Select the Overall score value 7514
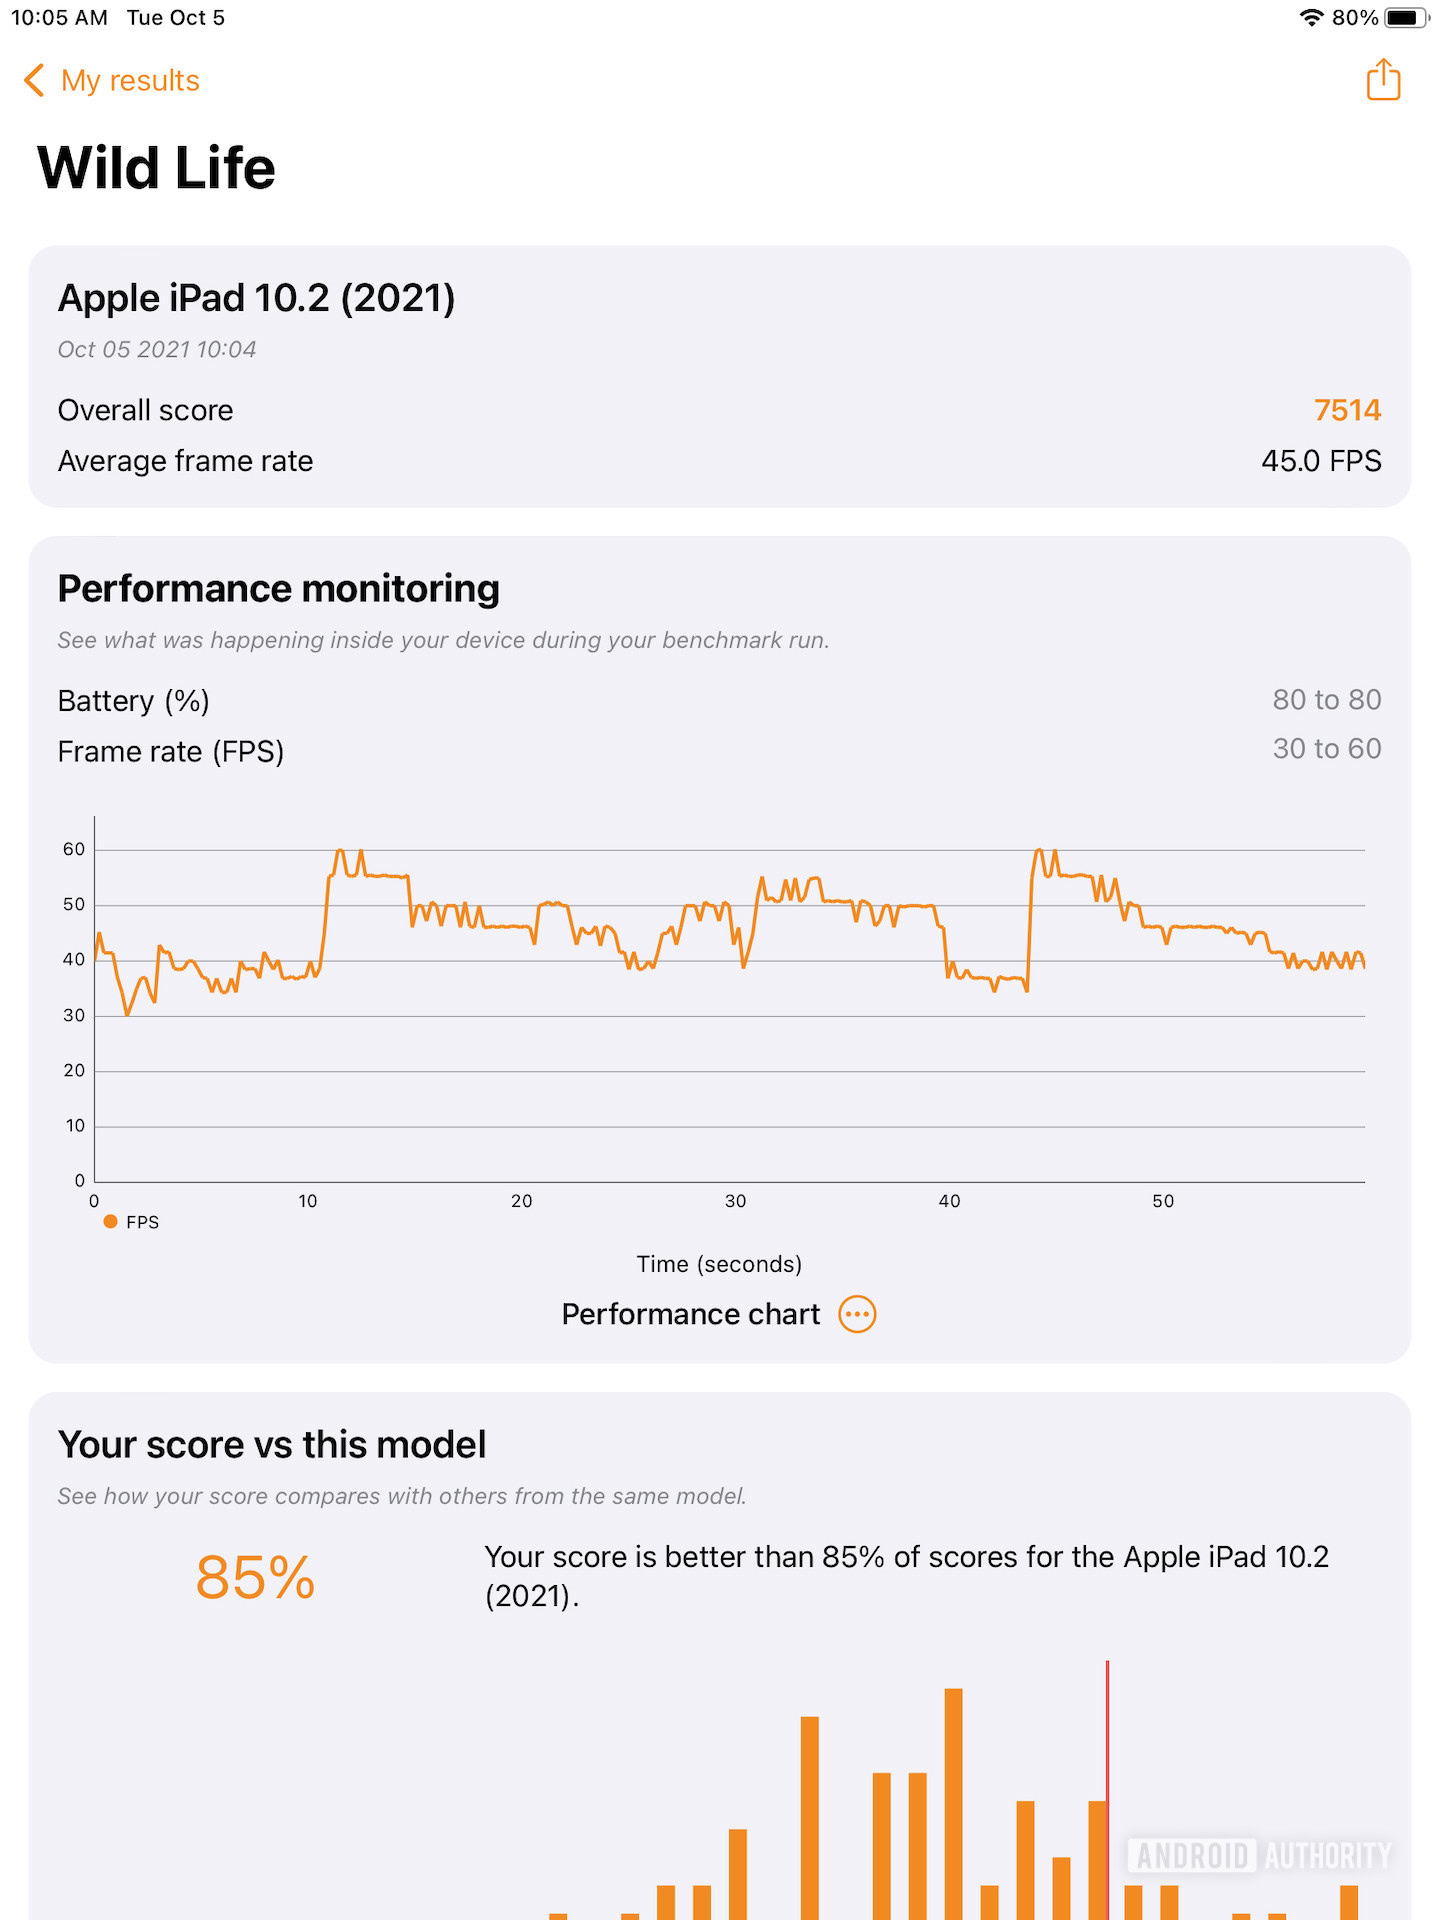Image resolution: width=1440 pixels, height=1920 pixels. click(1346, 410)
